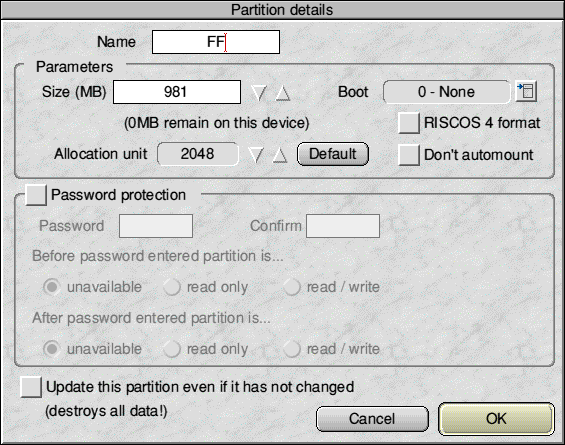Click the Boot field showing 0 - None
The height and width of the screenshot is (445, 565).
tap(447, 92)
